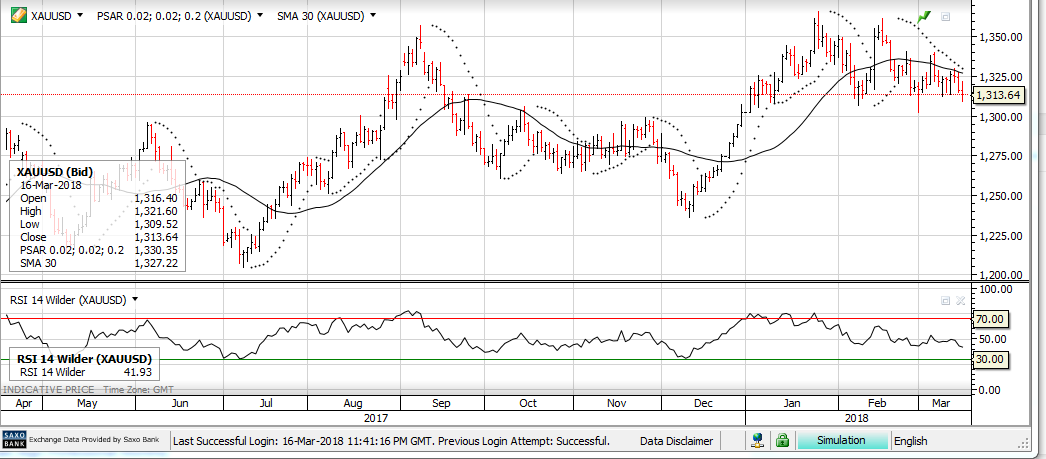The height and width of the screenshot is (459, 1046).
Task: Maximize the main price chart panel
Action: coord(946,17)
